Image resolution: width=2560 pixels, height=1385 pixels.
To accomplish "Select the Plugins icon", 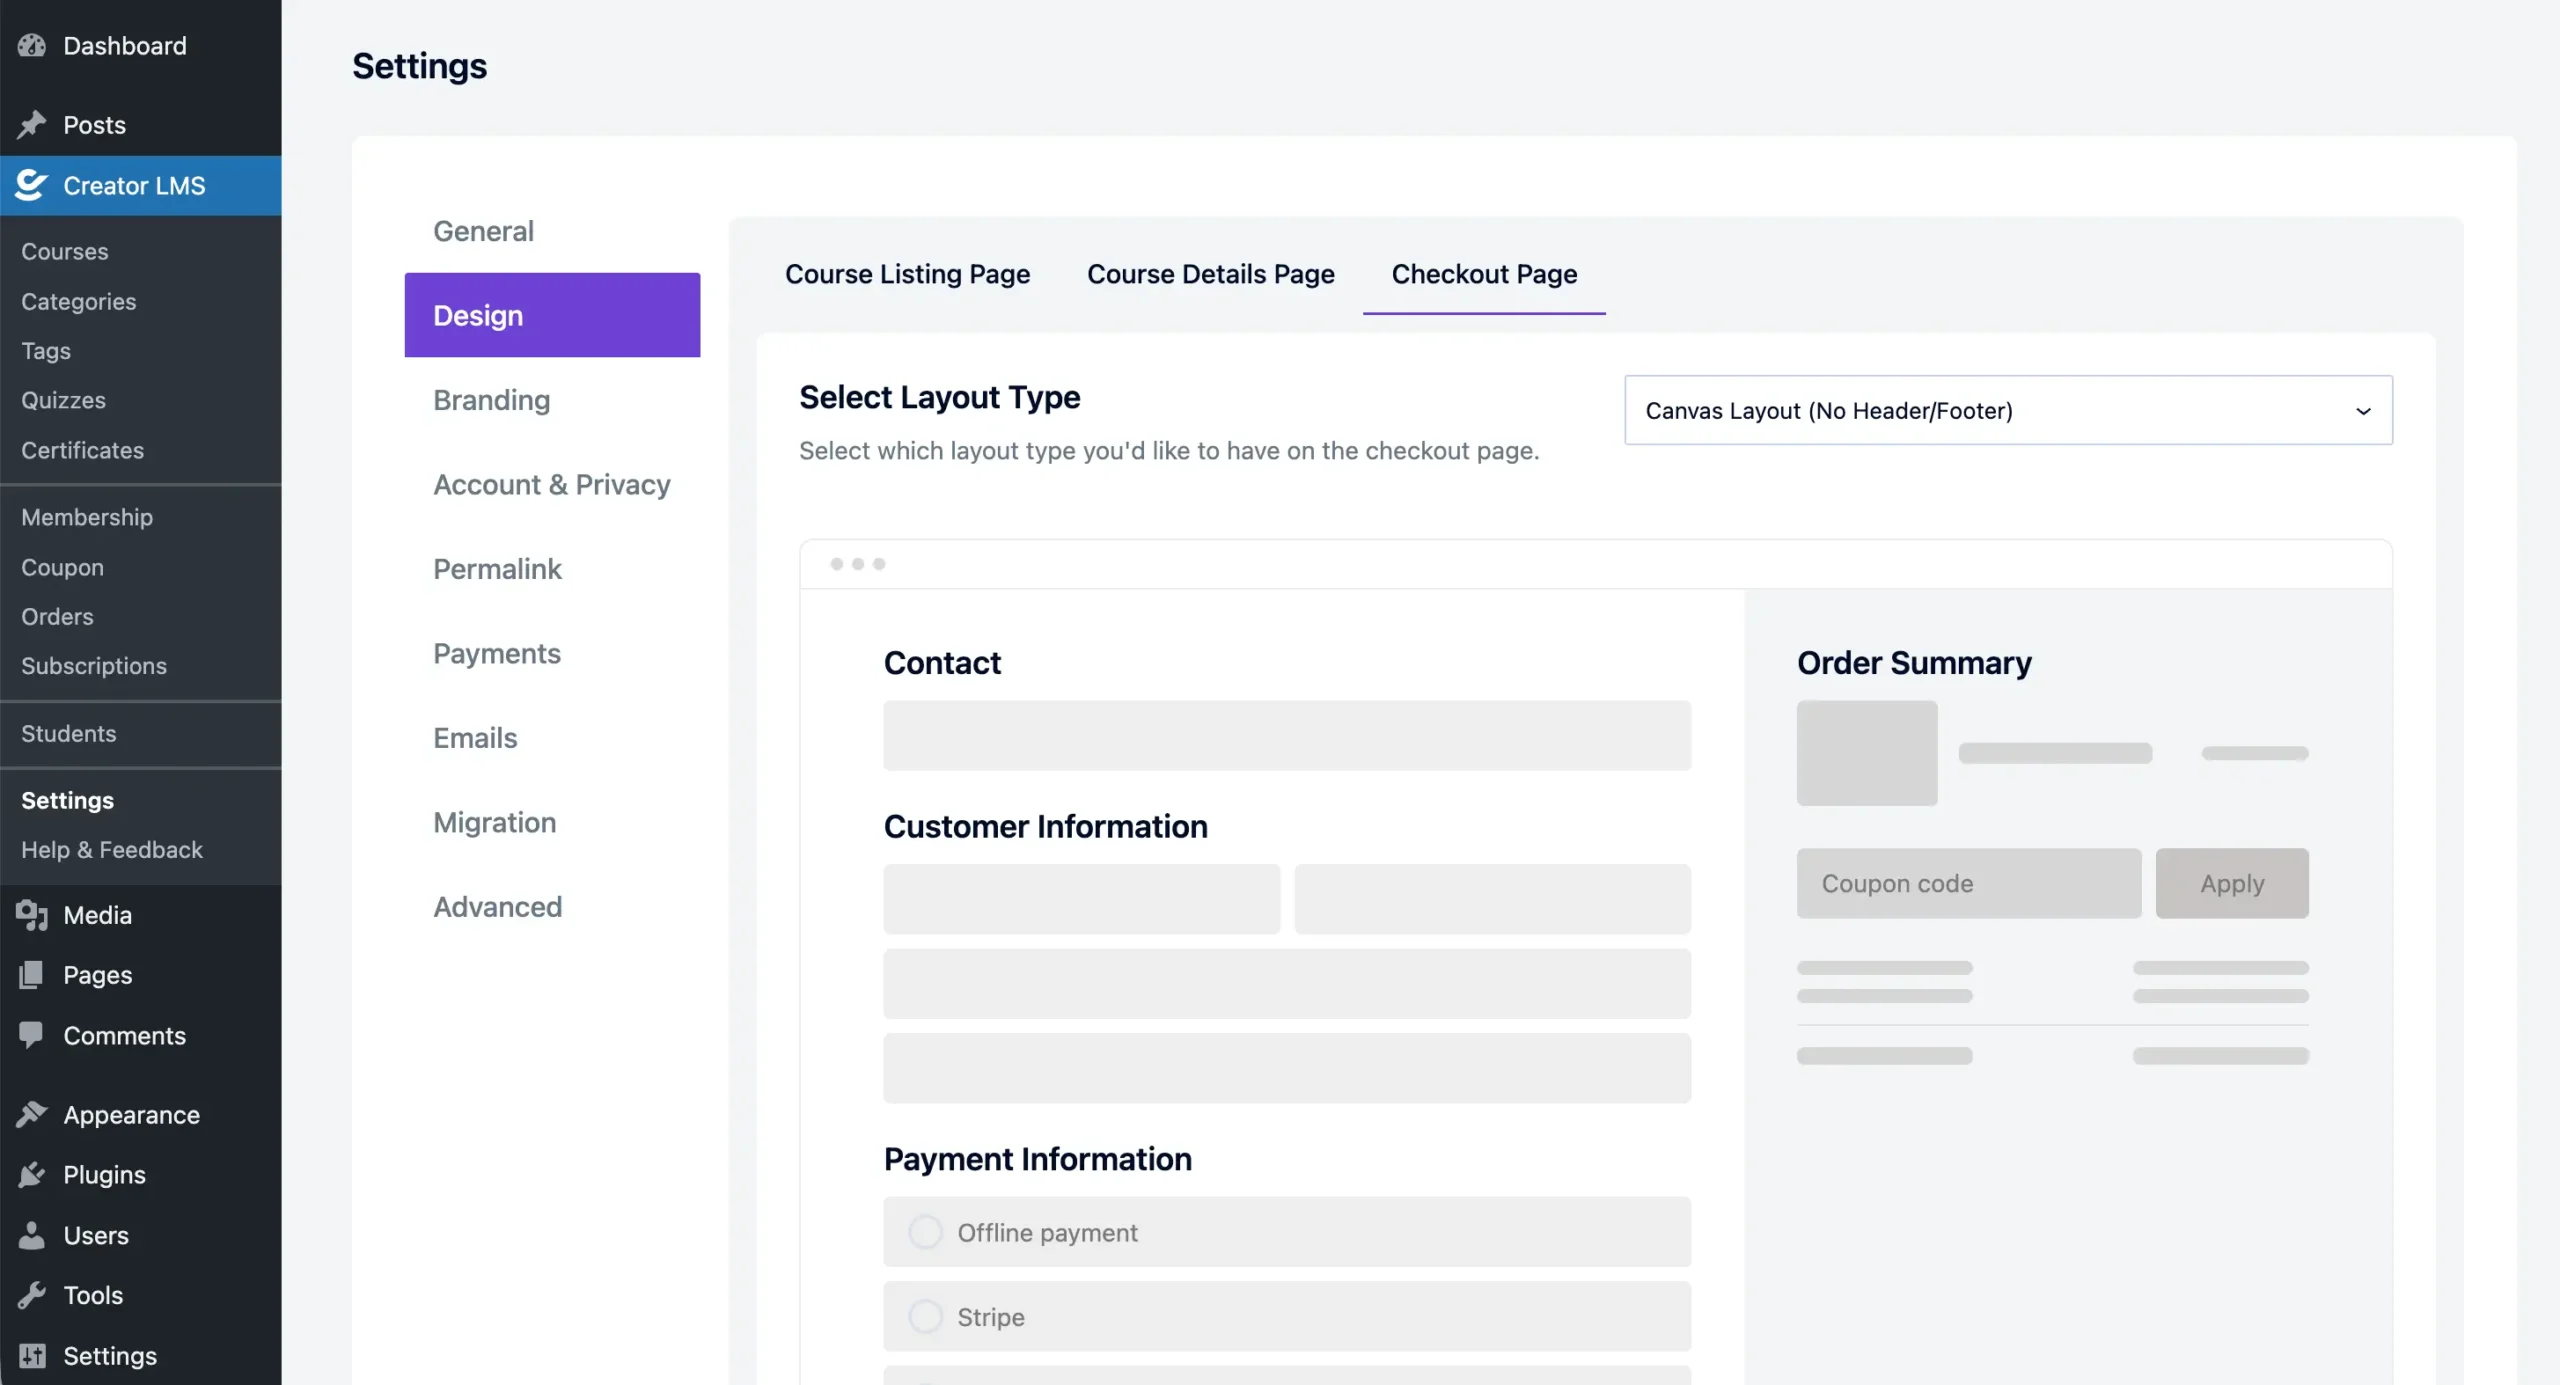I will coord(31,1174).
